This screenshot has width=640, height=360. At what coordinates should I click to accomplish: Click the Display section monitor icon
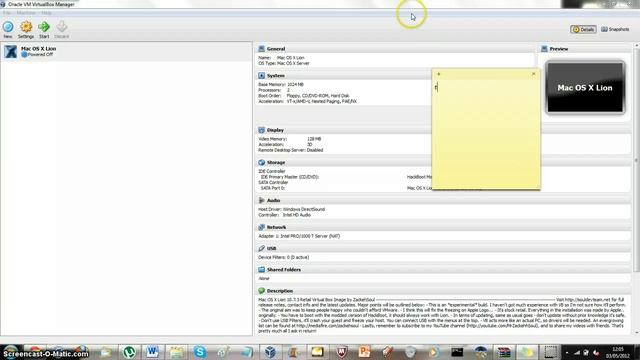[x=262, y=130]
